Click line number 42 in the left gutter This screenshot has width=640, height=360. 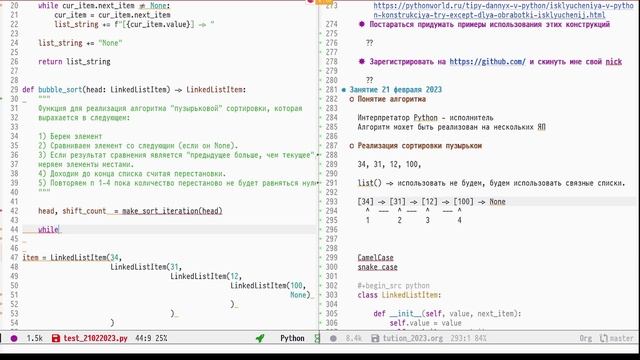(14, 211)
